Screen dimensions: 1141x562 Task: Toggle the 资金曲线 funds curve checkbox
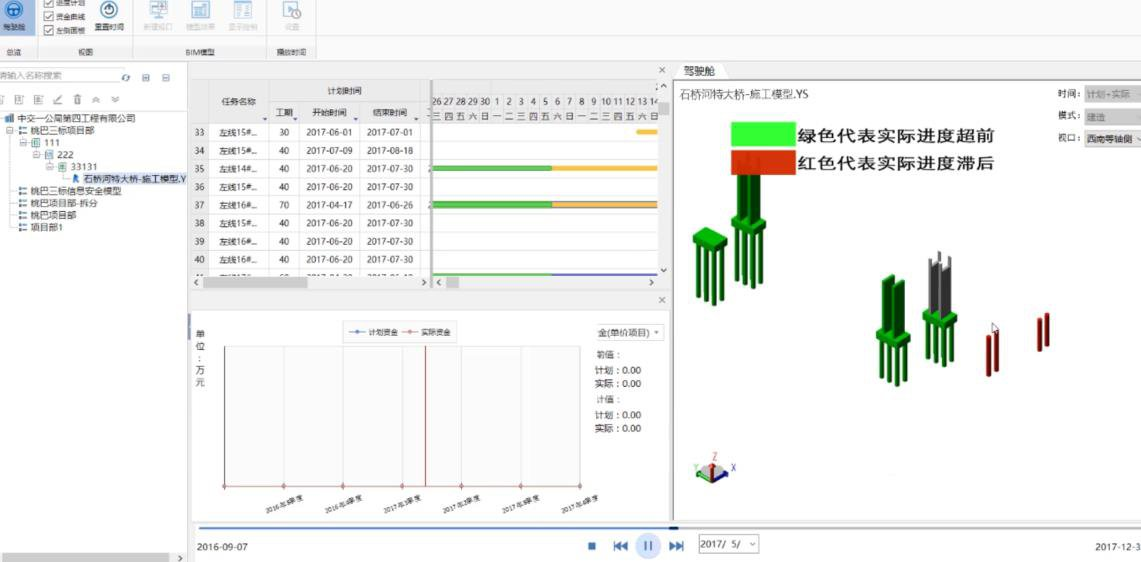pos(49,16)
